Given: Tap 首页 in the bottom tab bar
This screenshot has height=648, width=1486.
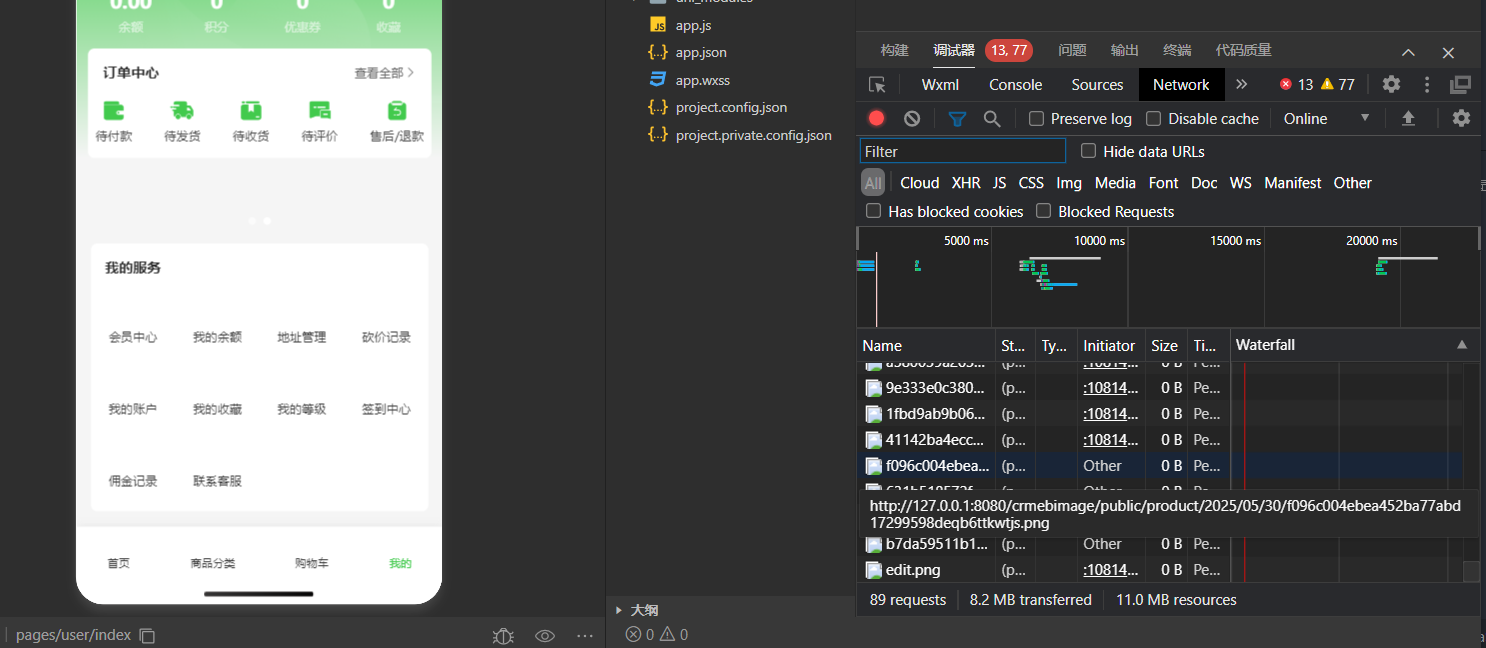Looking at the screenshot, I should click(119, 563).
